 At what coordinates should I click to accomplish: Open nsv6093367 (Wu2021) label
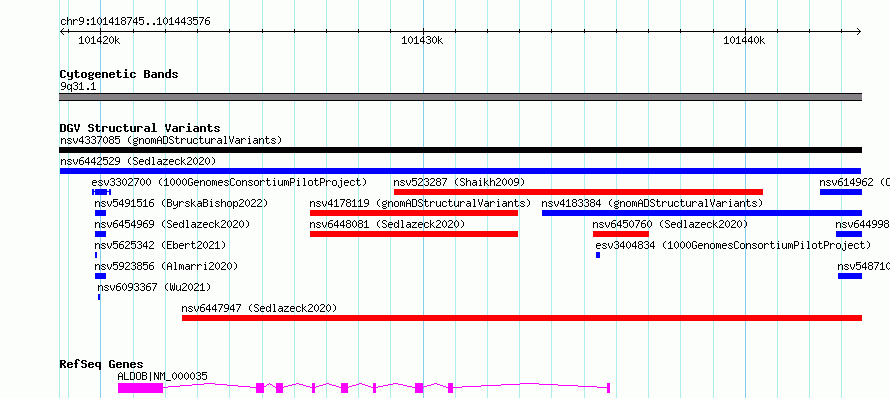pyautogui.click(x=154, y=287)
